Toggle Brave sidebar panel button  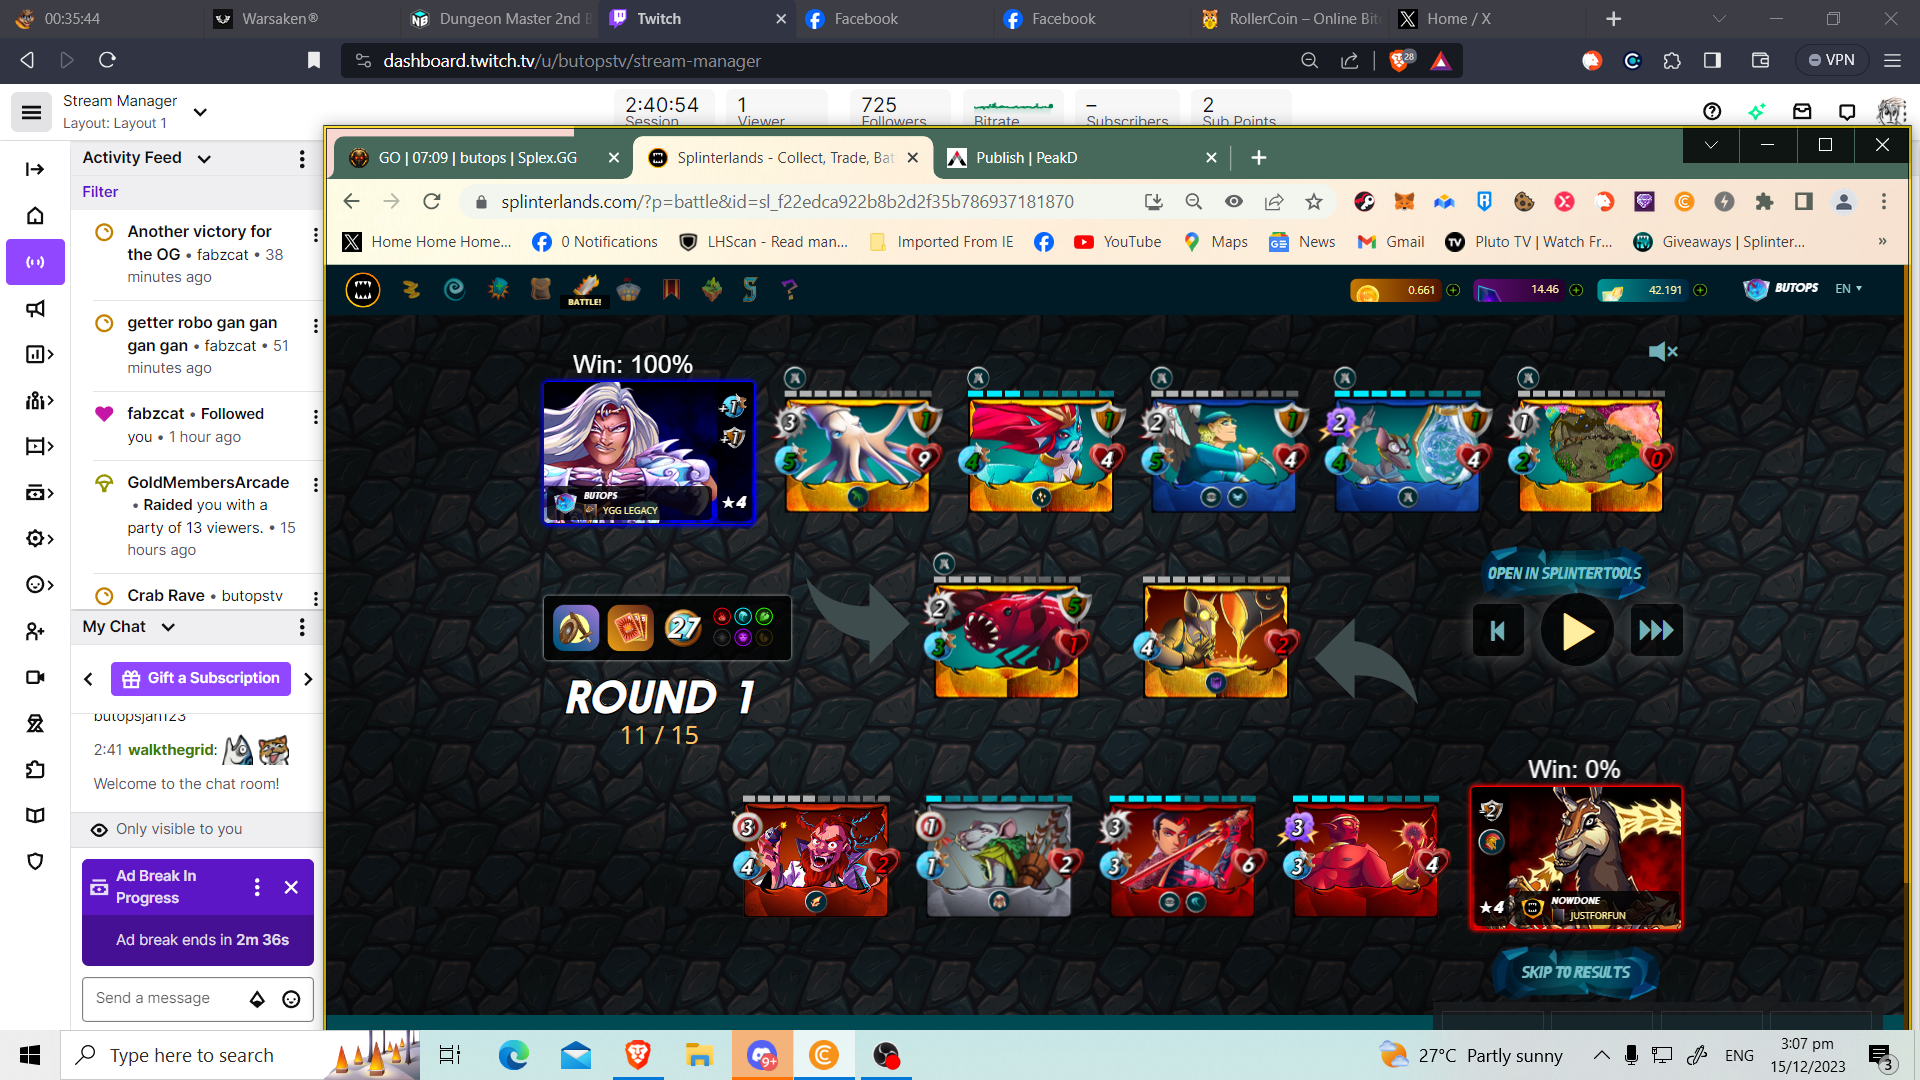(x=1712, y=61)
